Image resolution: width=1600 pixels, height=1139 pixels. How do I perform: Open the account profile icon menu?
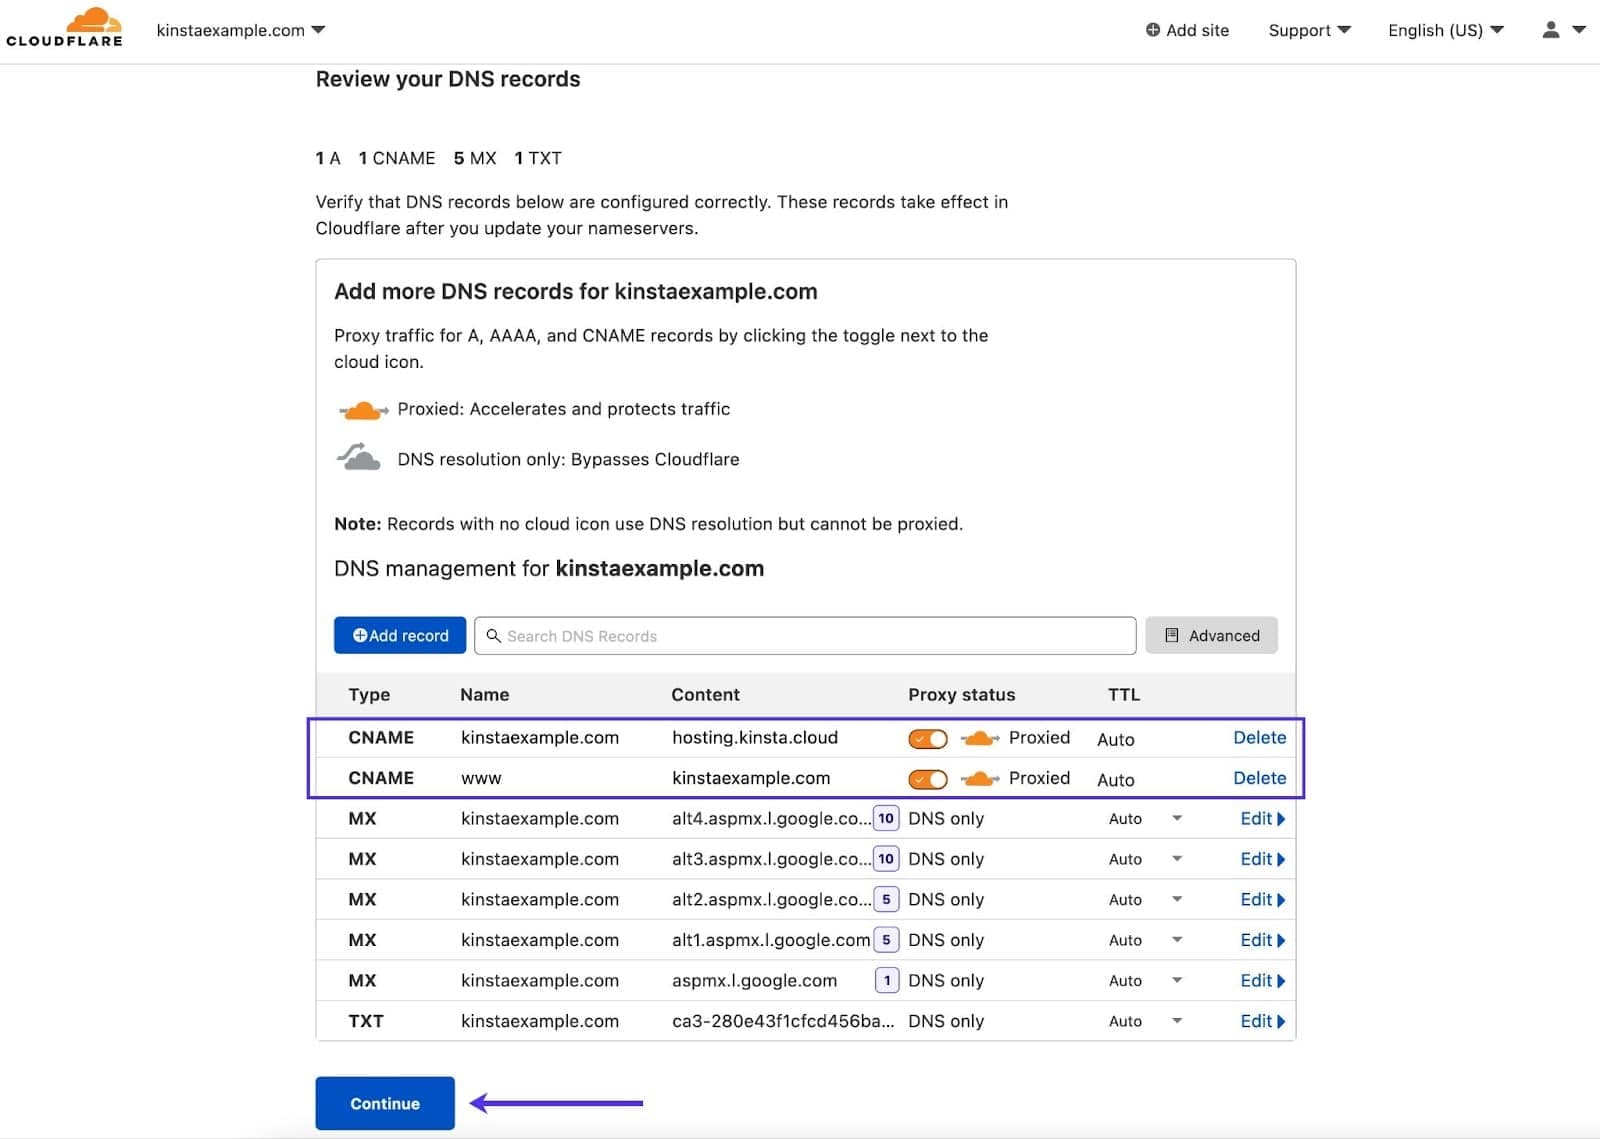click(x=1552, y=30)
